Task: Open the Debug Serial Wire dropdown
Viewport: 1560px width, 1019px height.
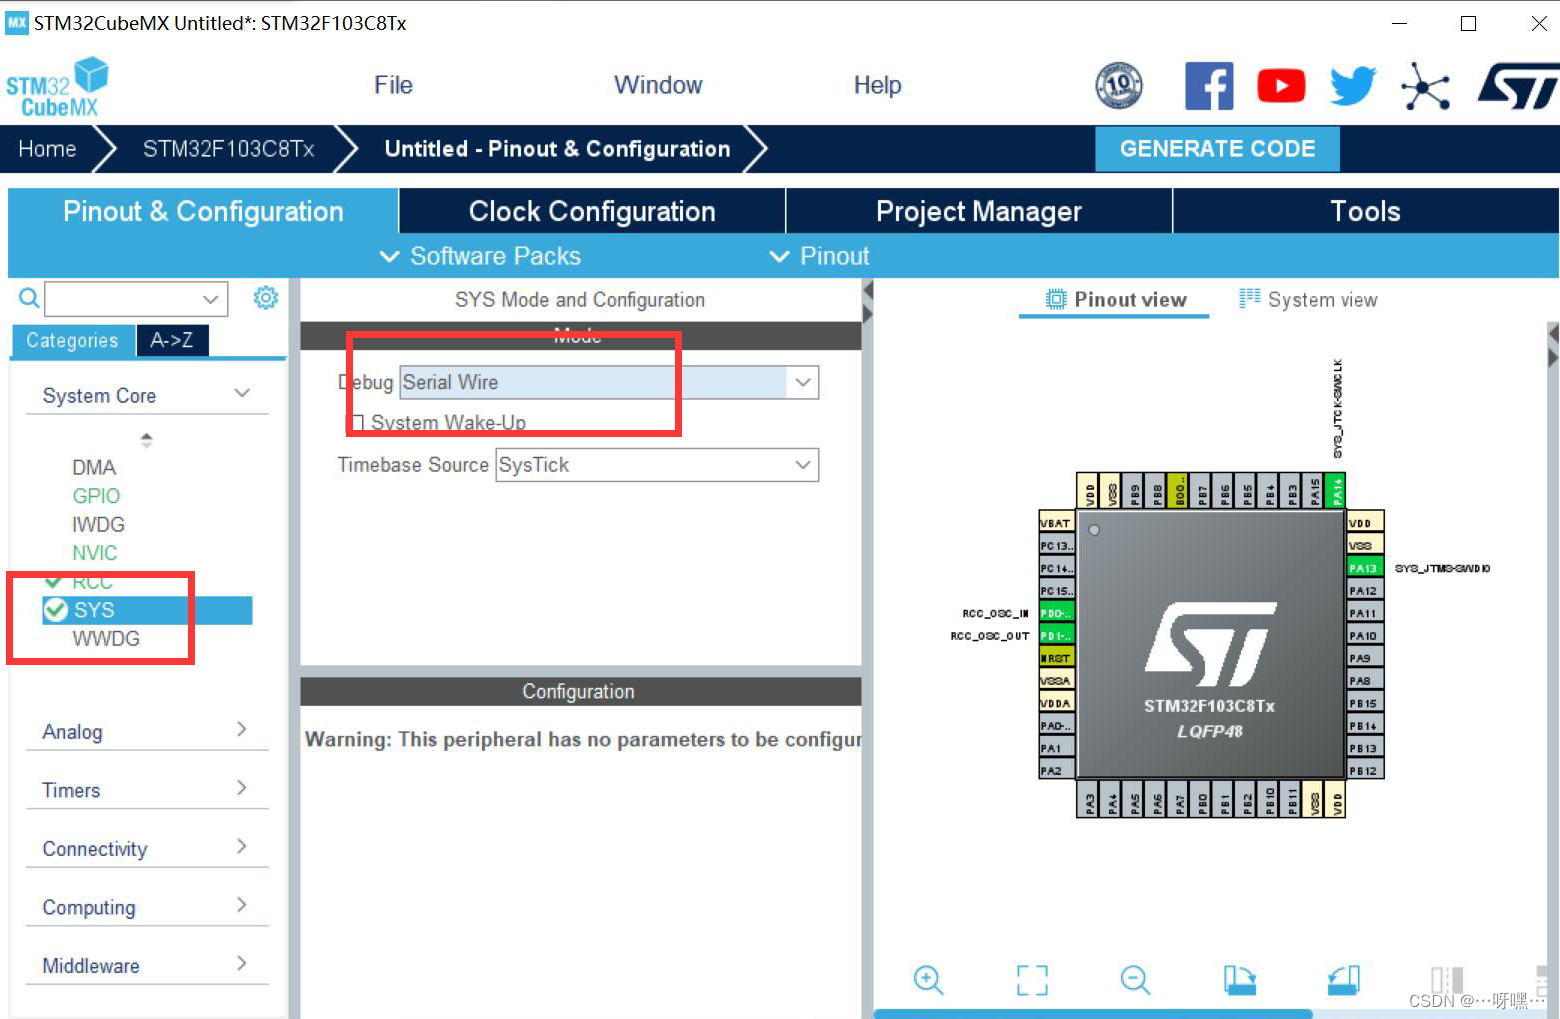Action: tap(609, 382)
